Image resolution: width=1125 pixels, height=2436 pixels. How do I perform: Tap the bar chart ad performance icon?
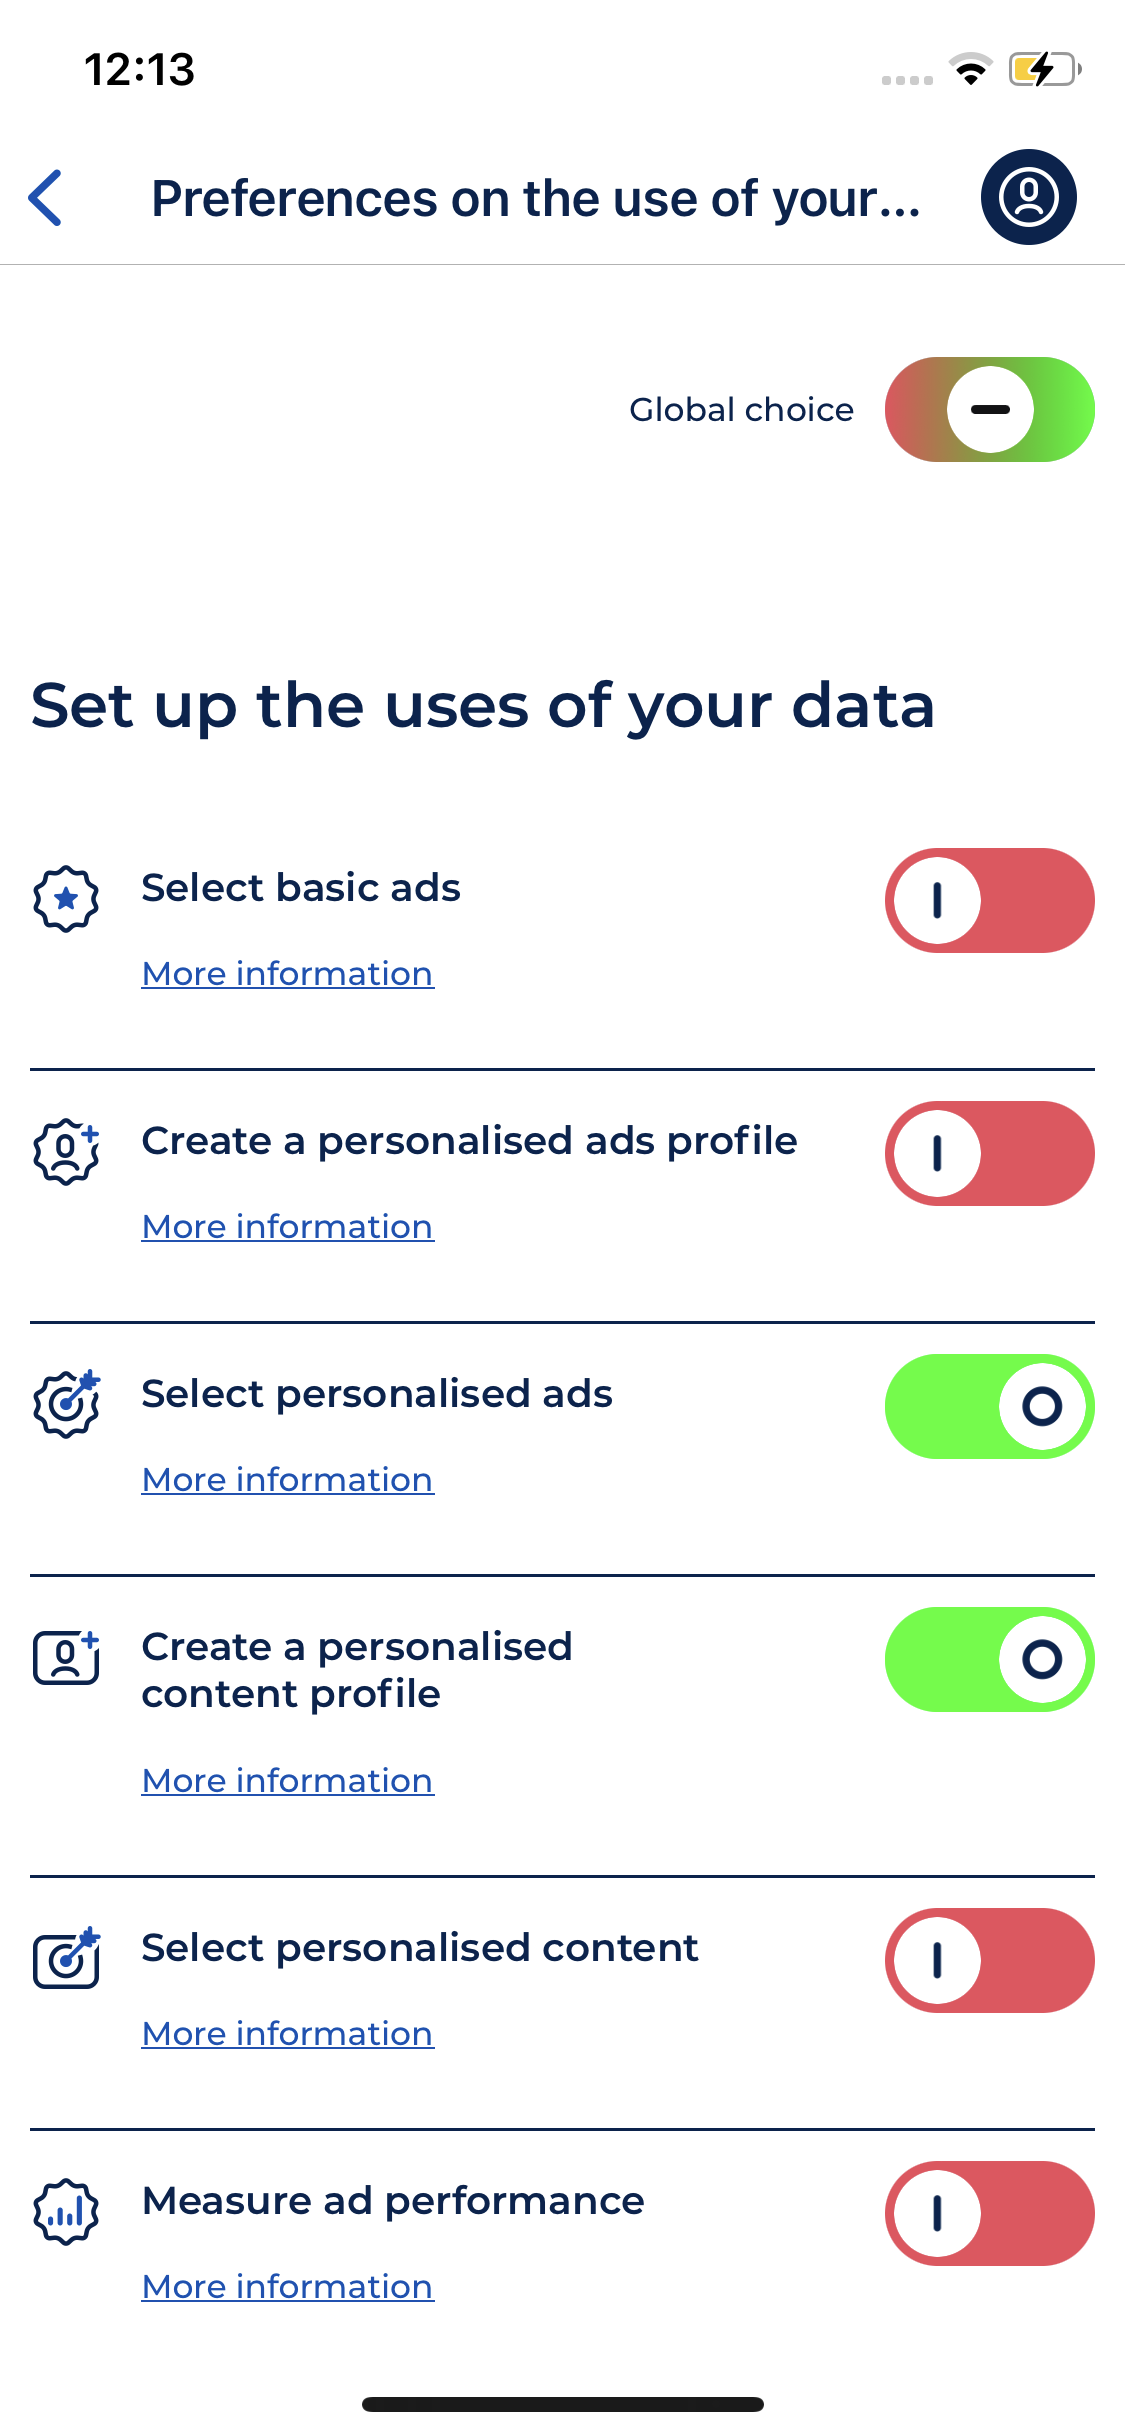[66, 2212]
